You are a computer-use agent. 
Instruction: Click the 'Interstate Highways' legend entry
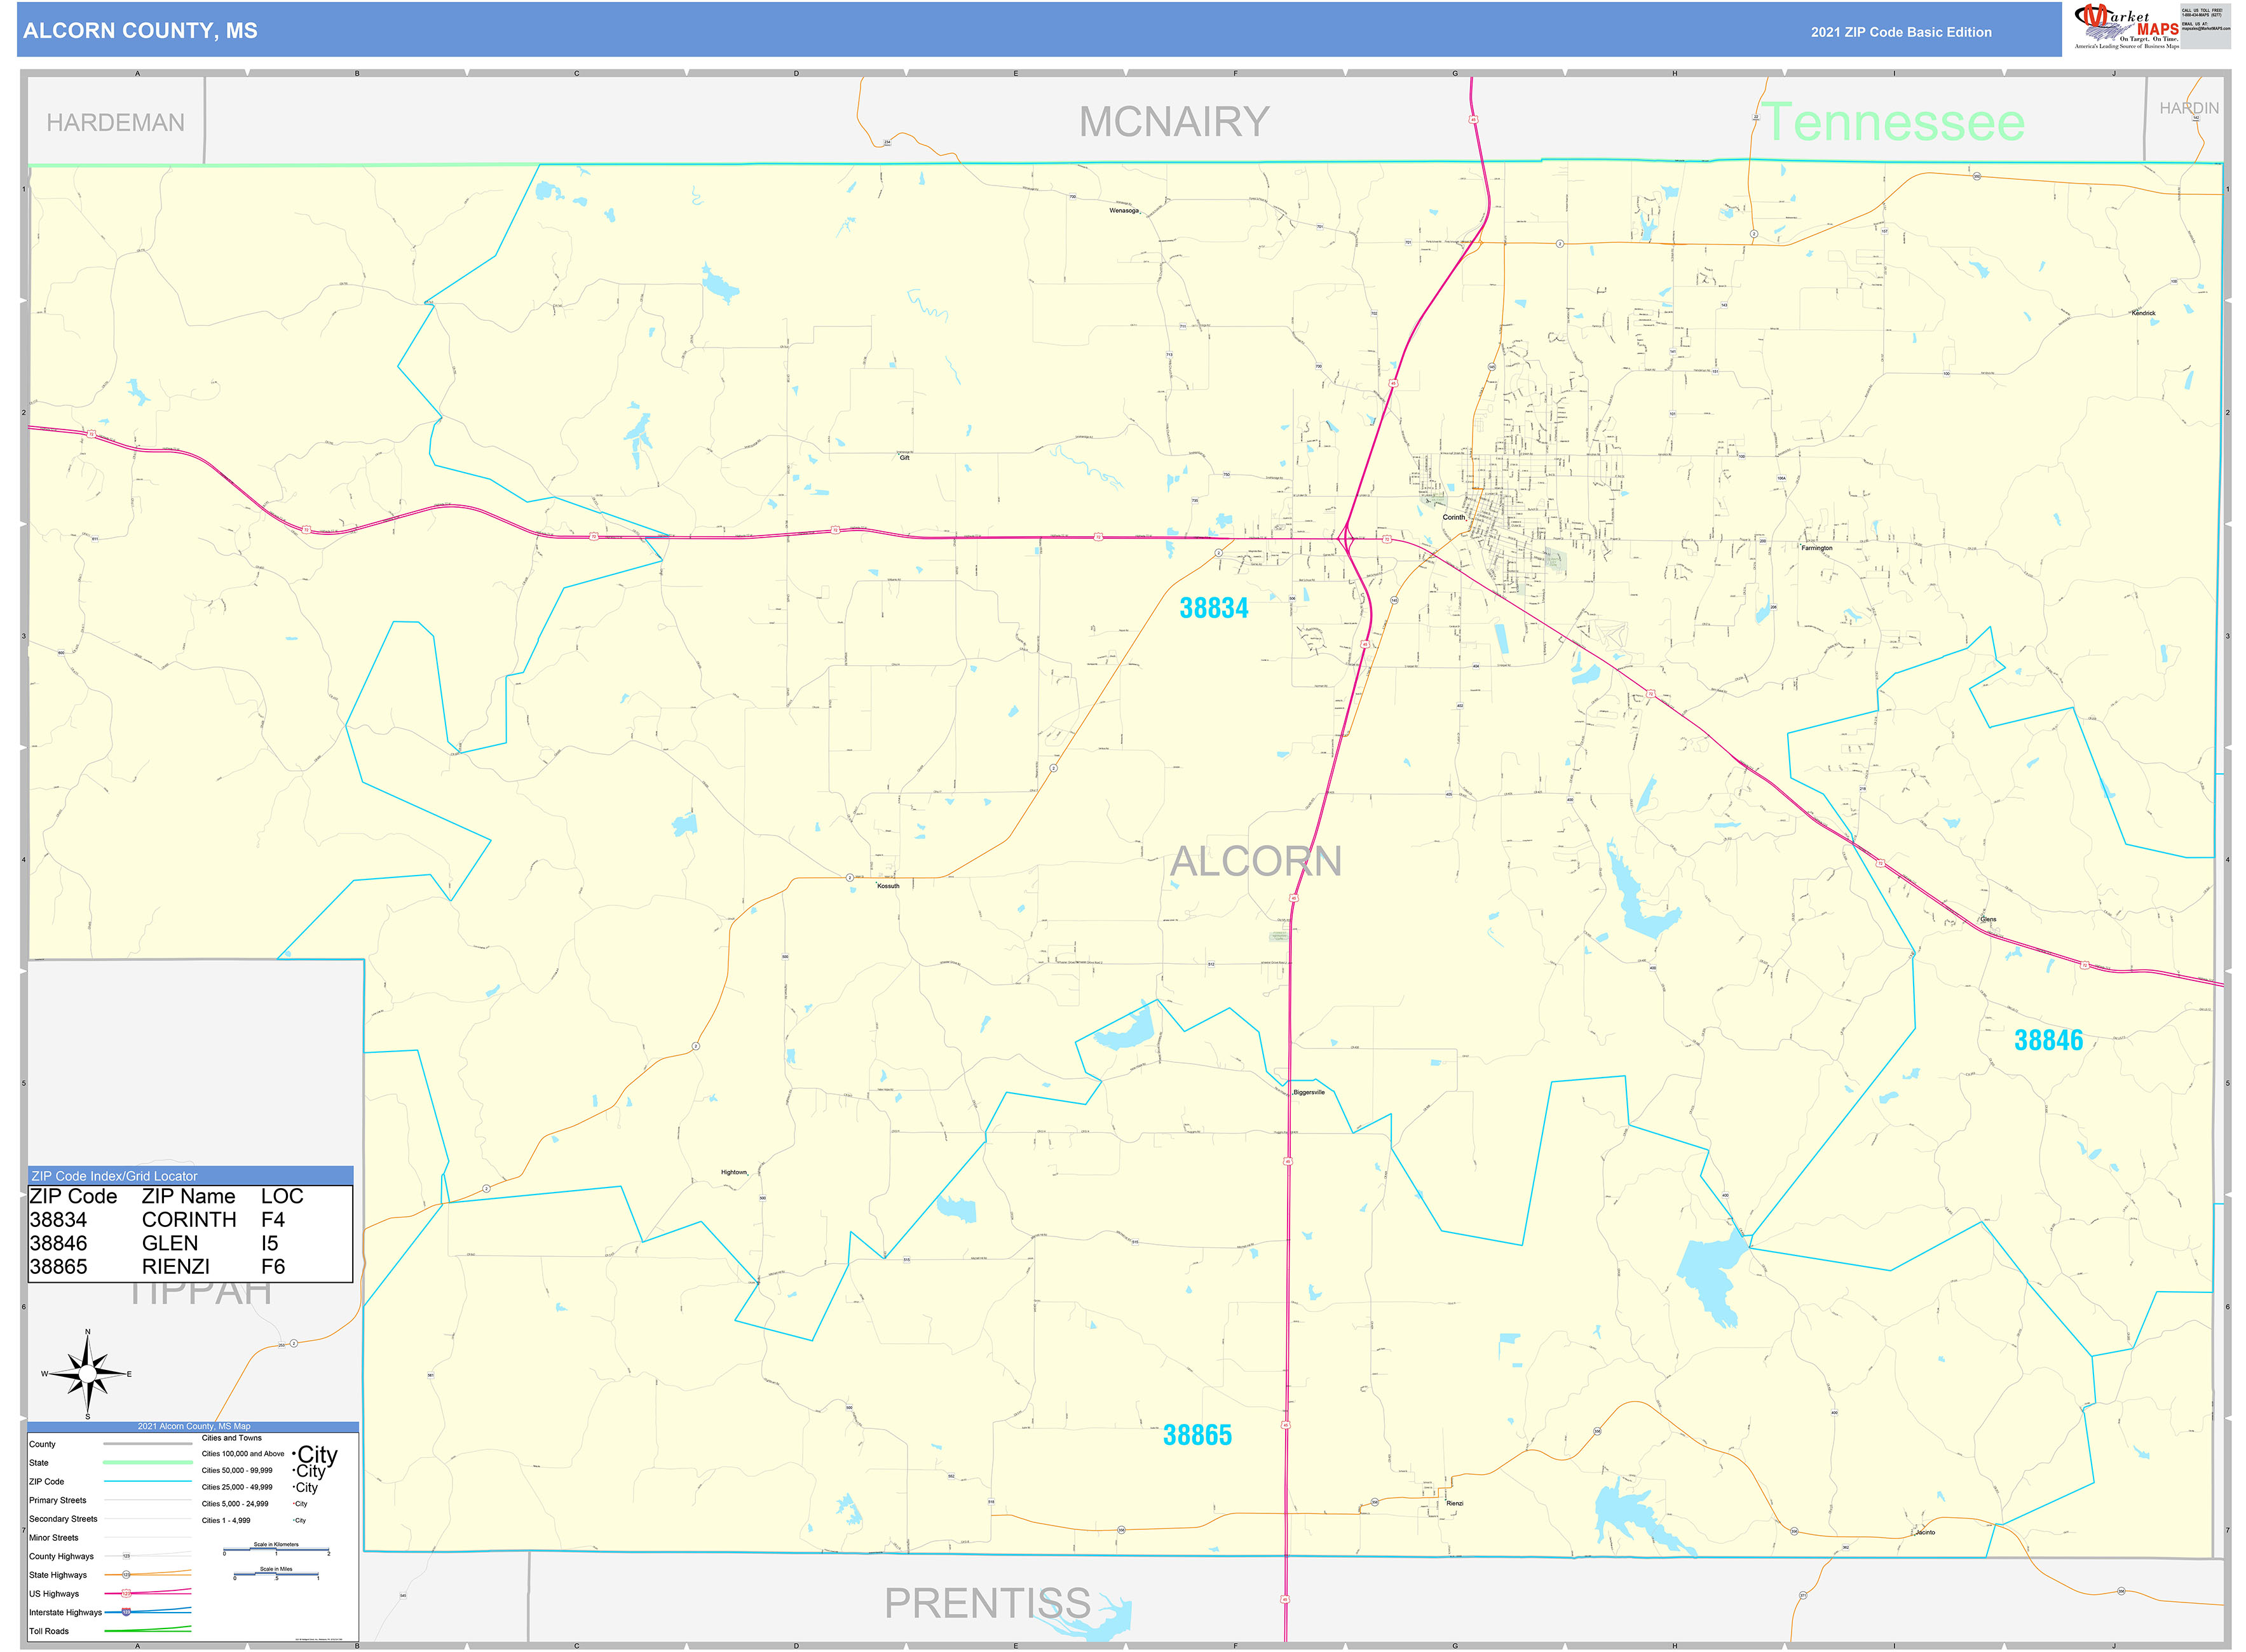(65, 1612)
